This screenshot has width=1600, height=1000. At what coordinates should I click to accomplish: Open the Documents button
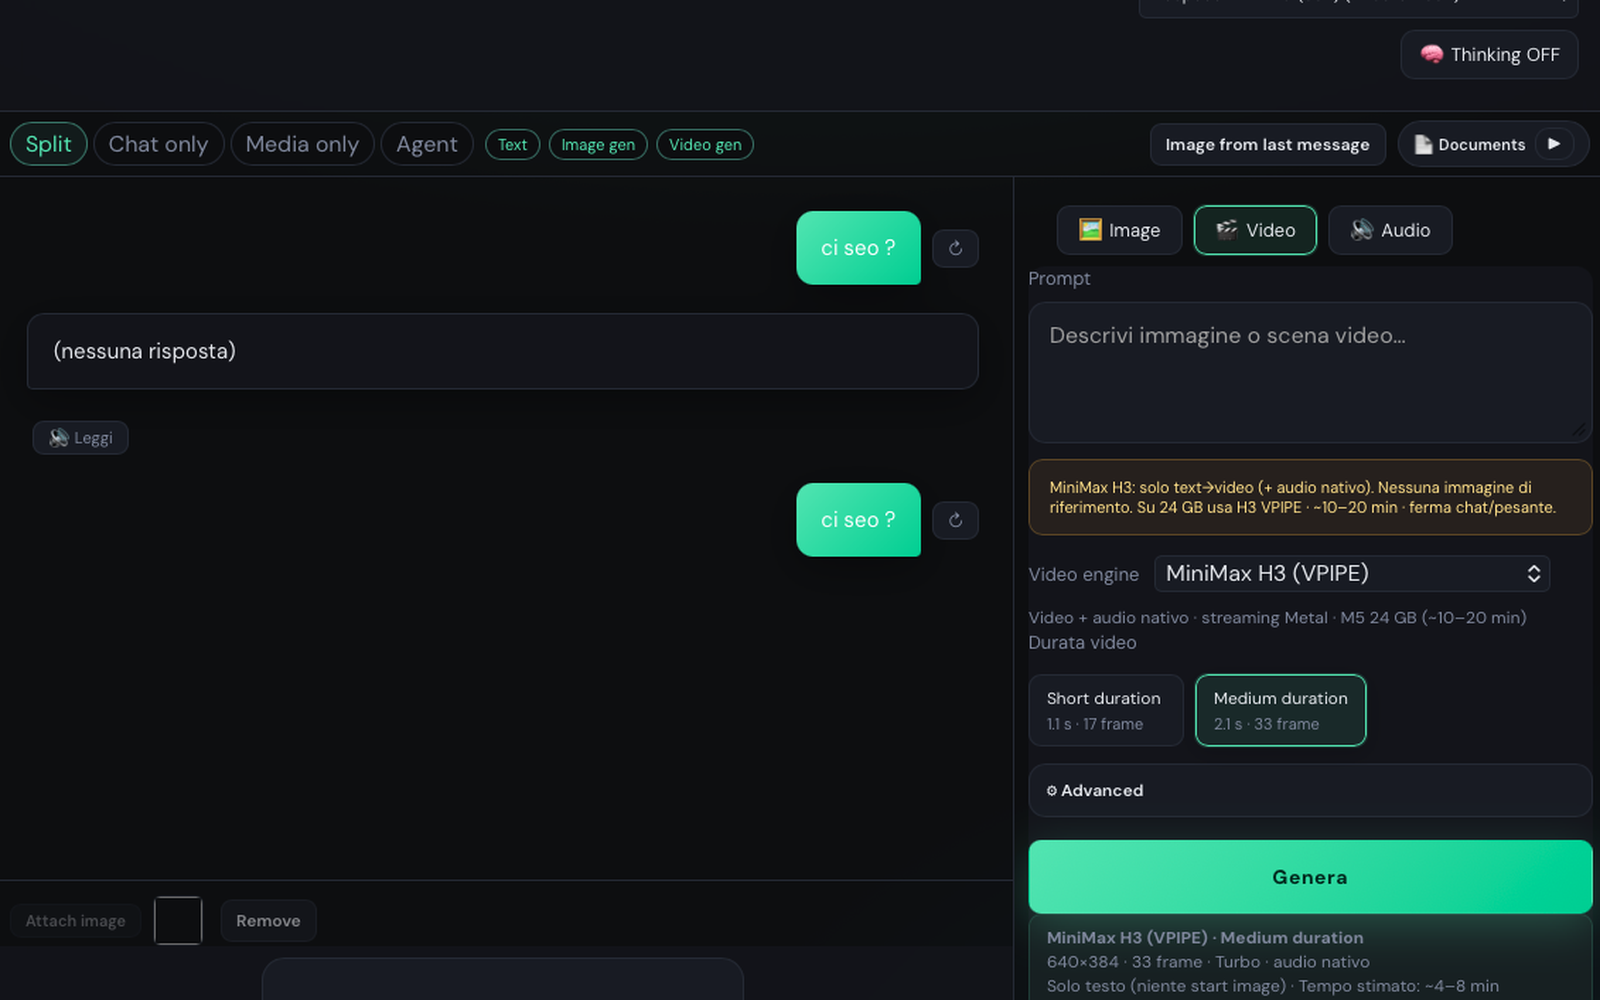coord(1481,144)
